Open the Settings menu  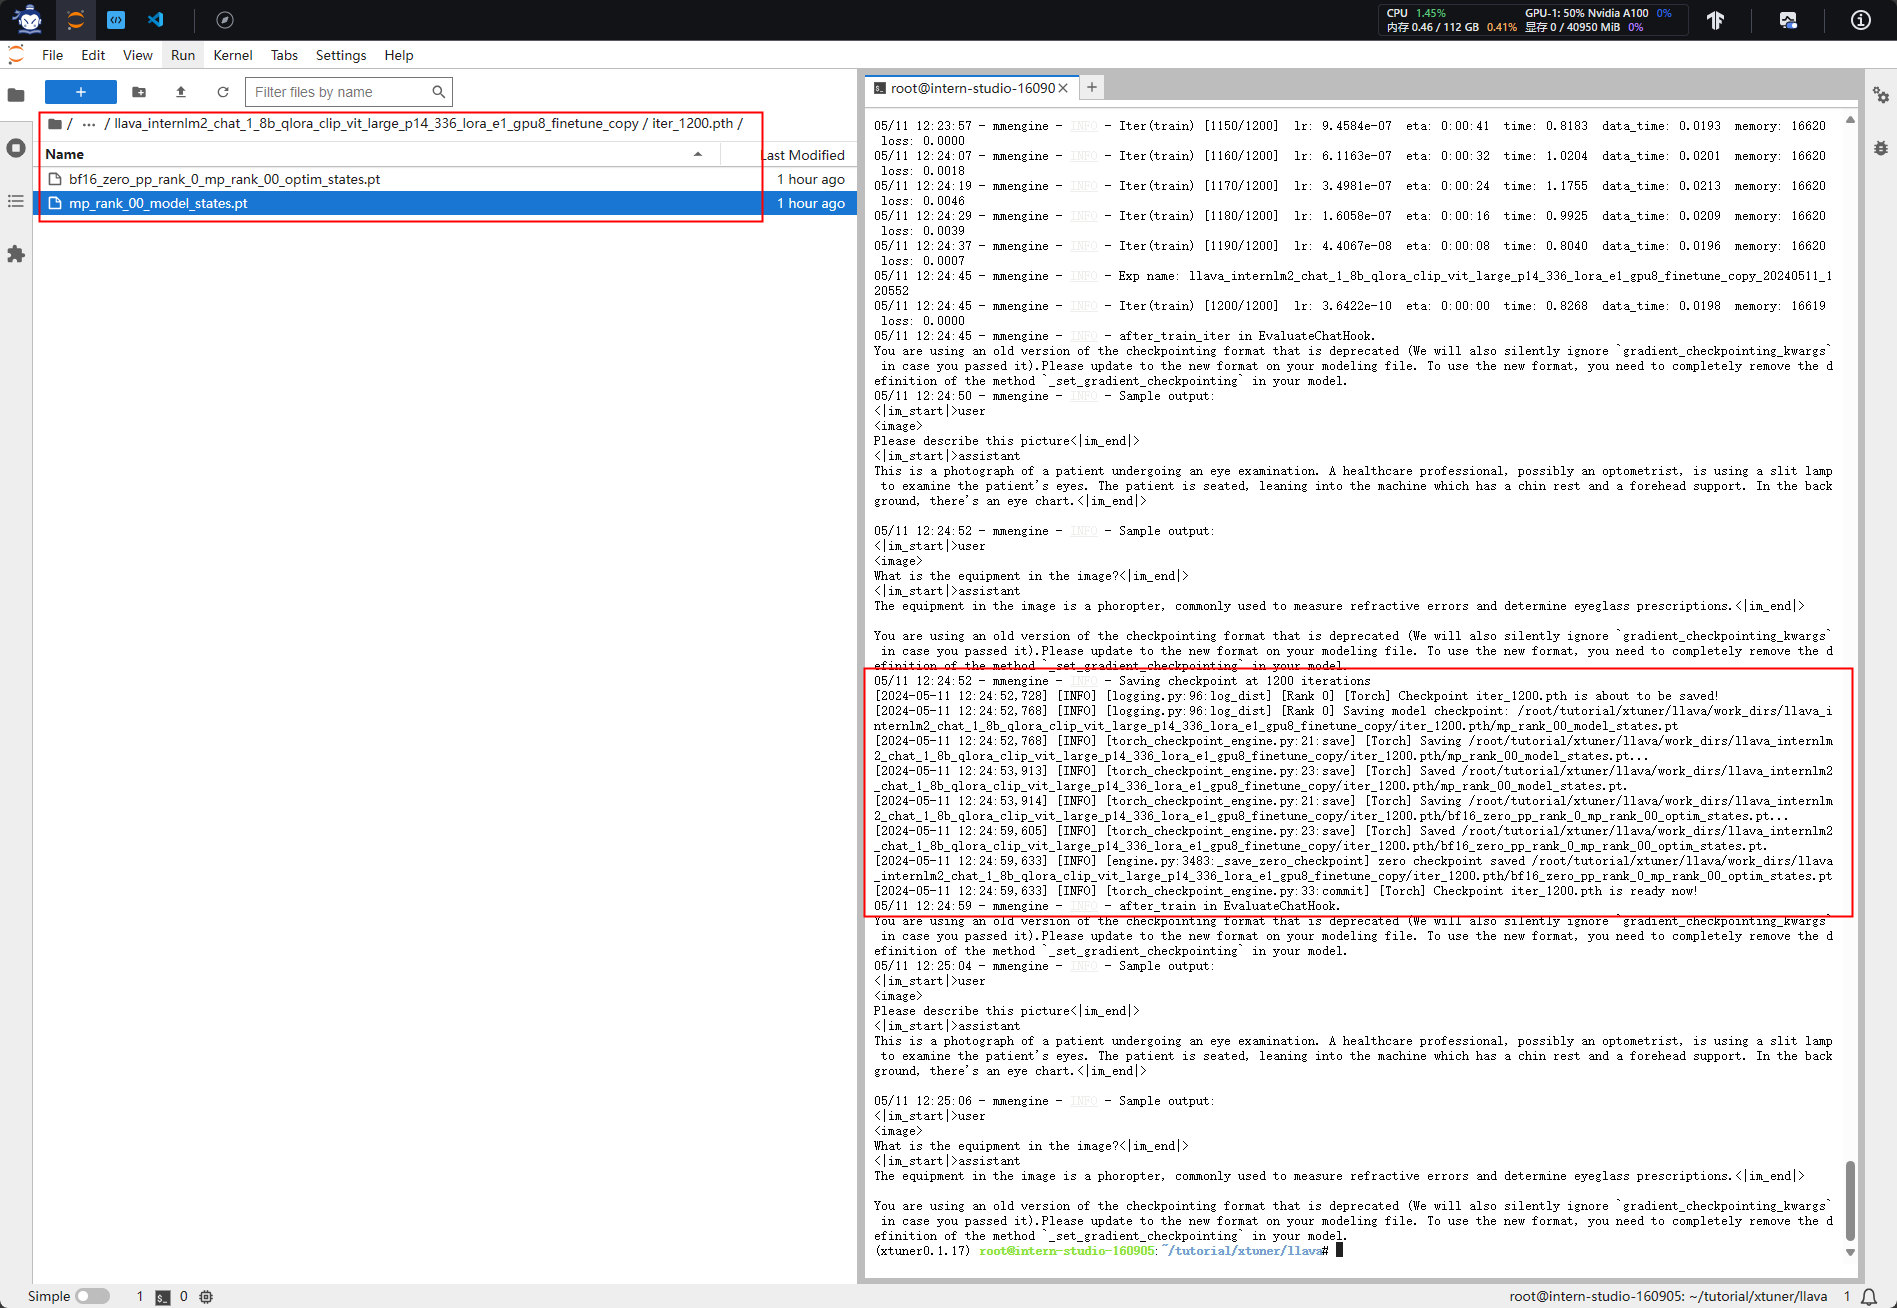tap(341, 55)
